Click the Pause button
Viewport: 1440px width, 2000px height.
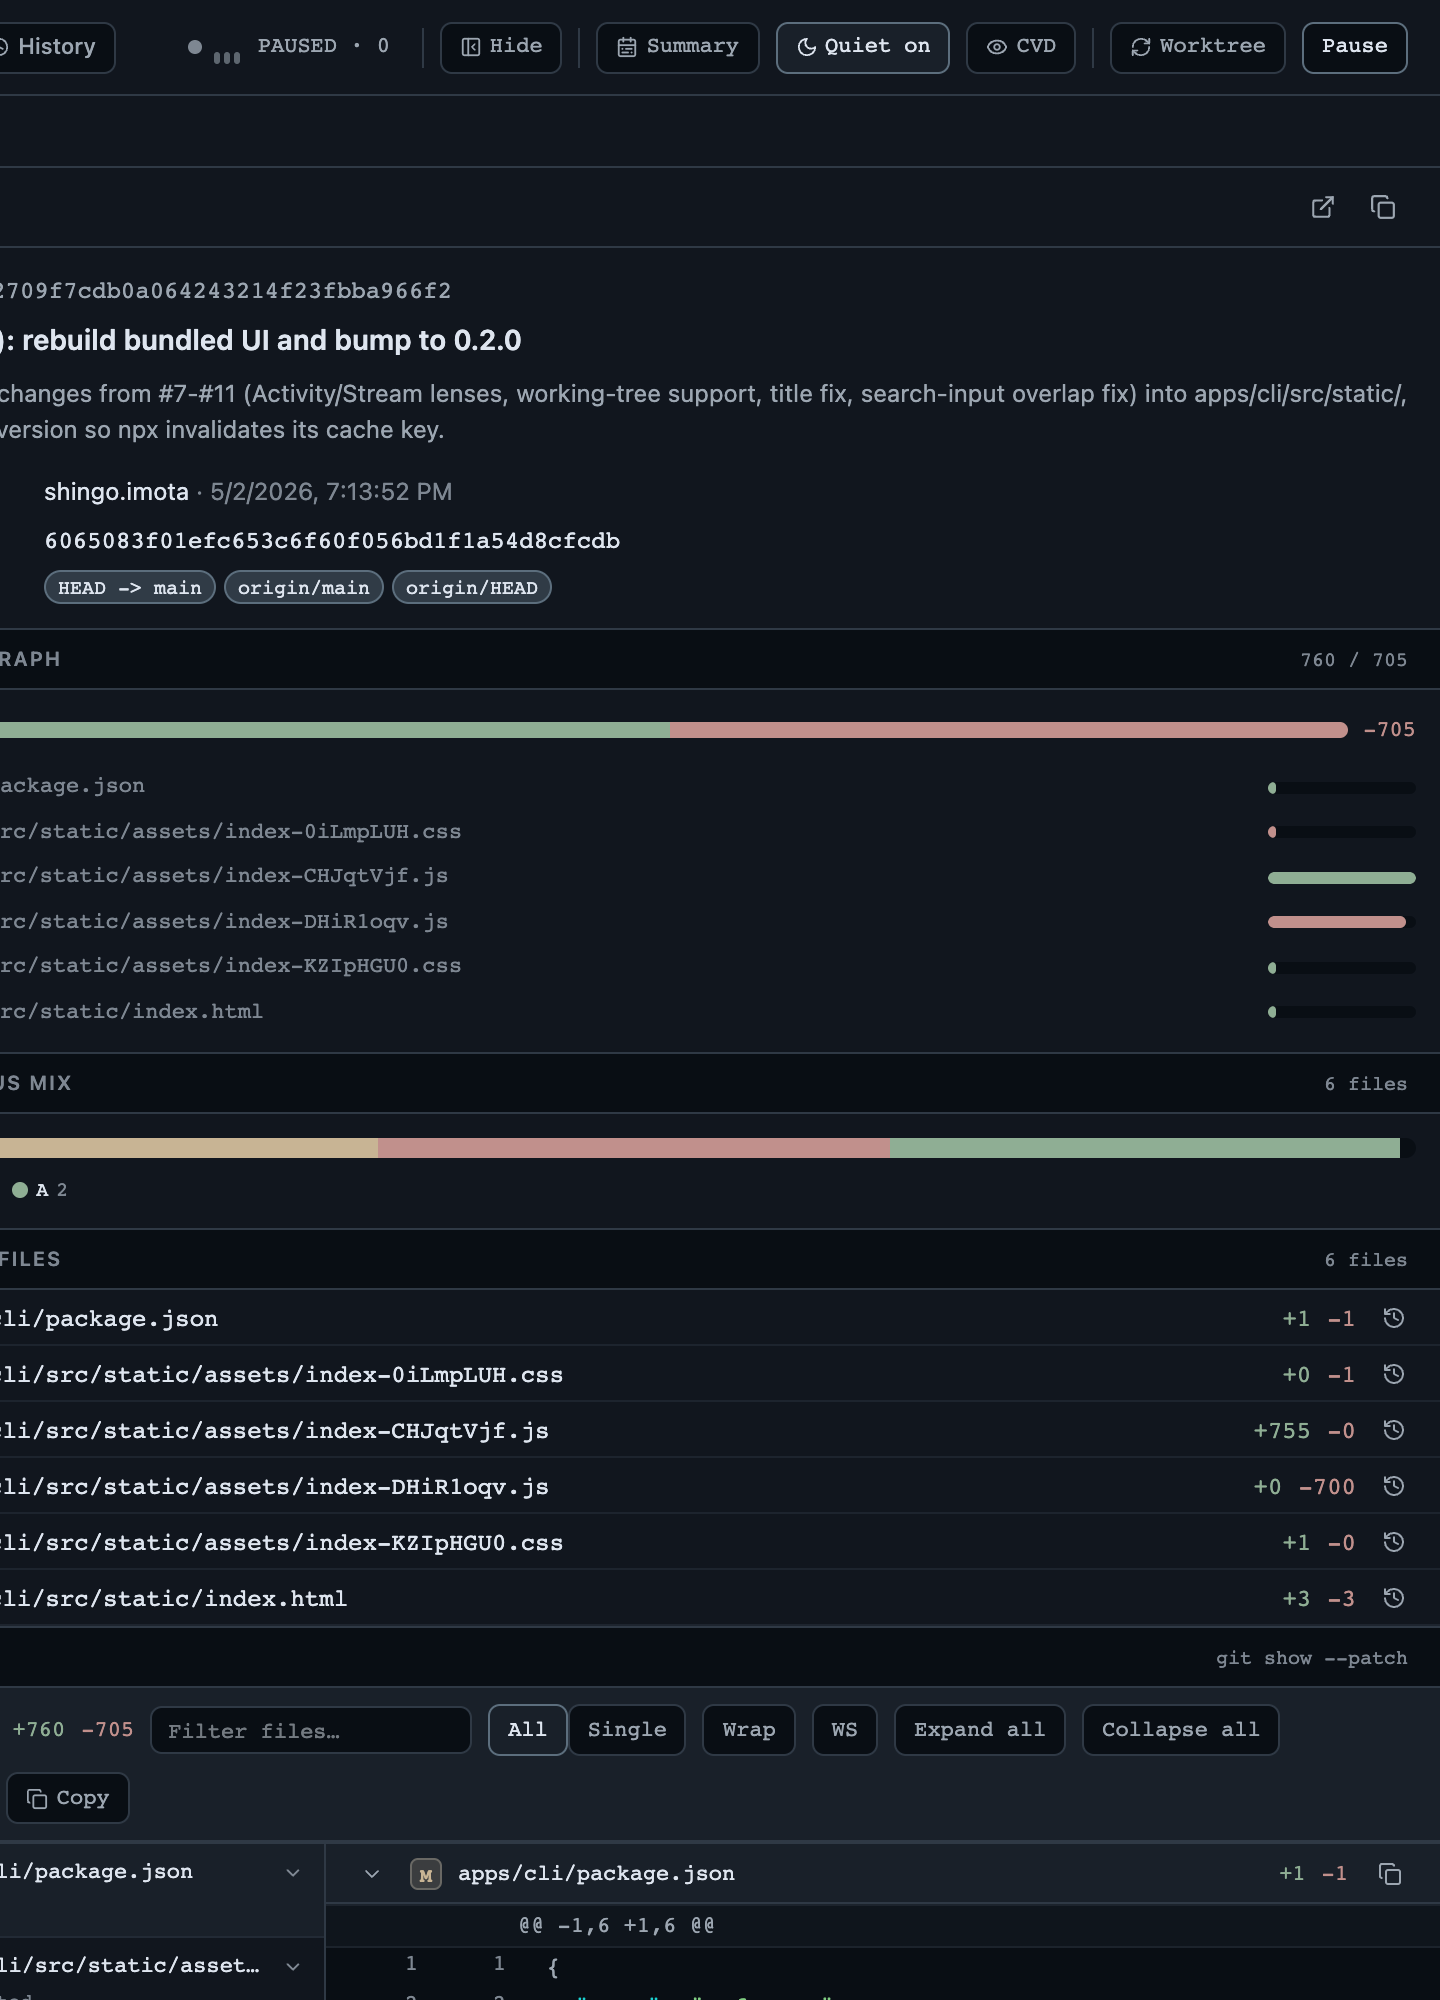(x=1355, y=47)
